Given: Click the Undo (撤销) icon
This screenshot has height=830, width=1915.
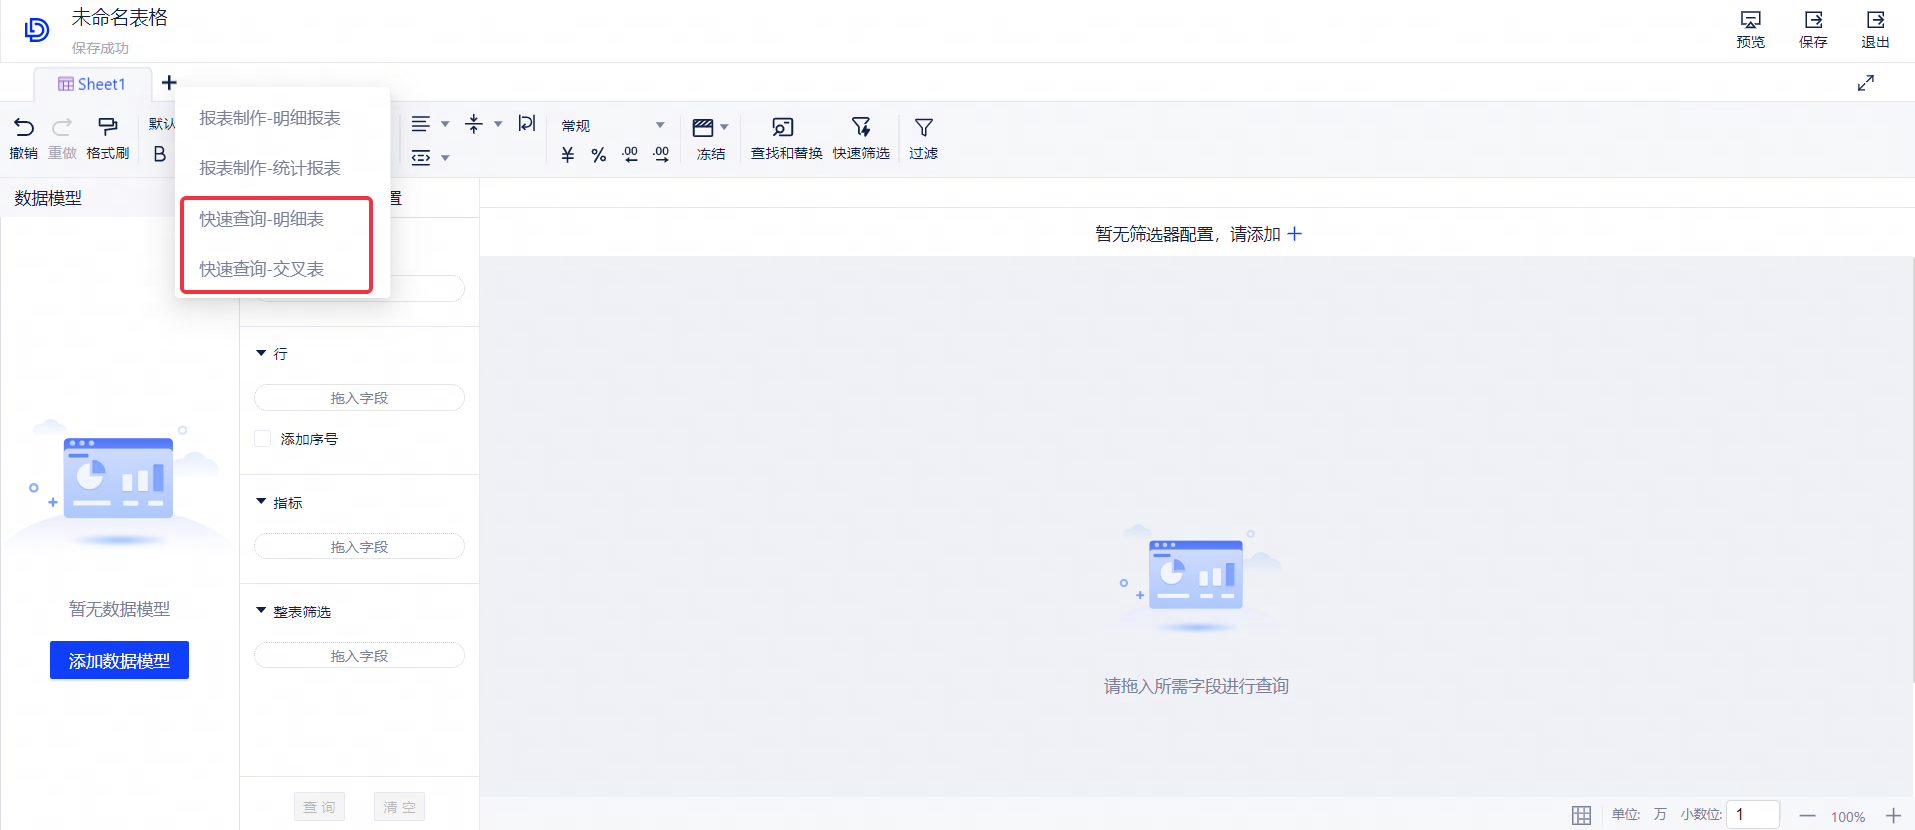Looking at the screenshot, I should (24, 127).
